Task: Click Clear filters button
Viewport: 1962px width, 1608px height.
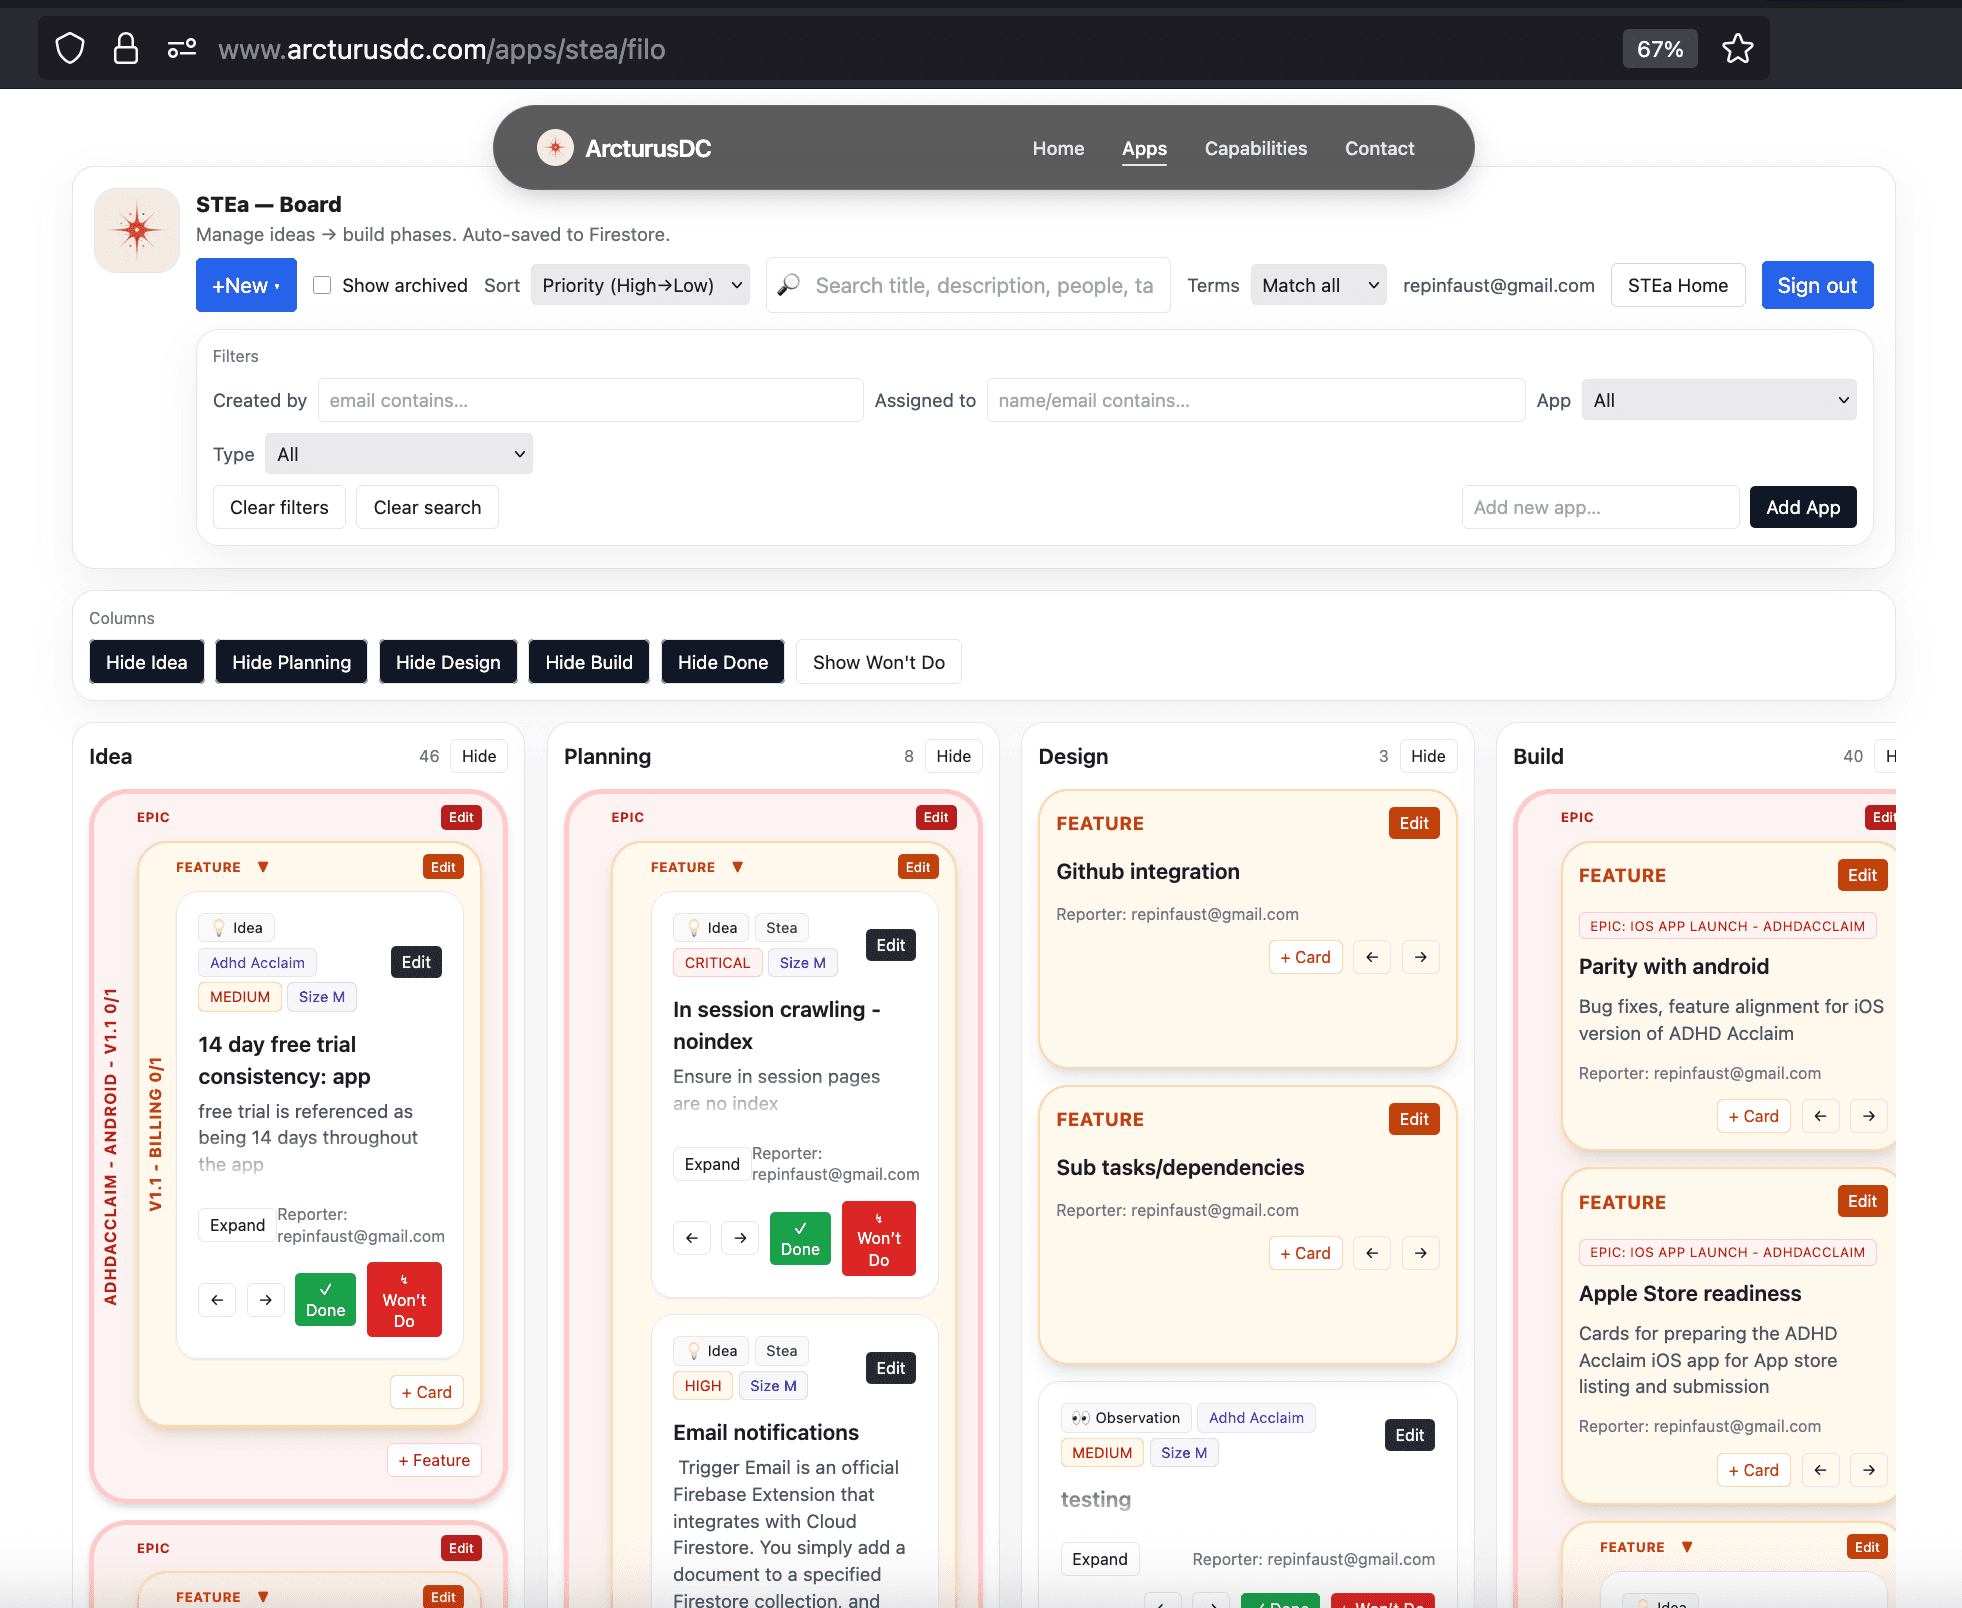Action: (279, 507)
